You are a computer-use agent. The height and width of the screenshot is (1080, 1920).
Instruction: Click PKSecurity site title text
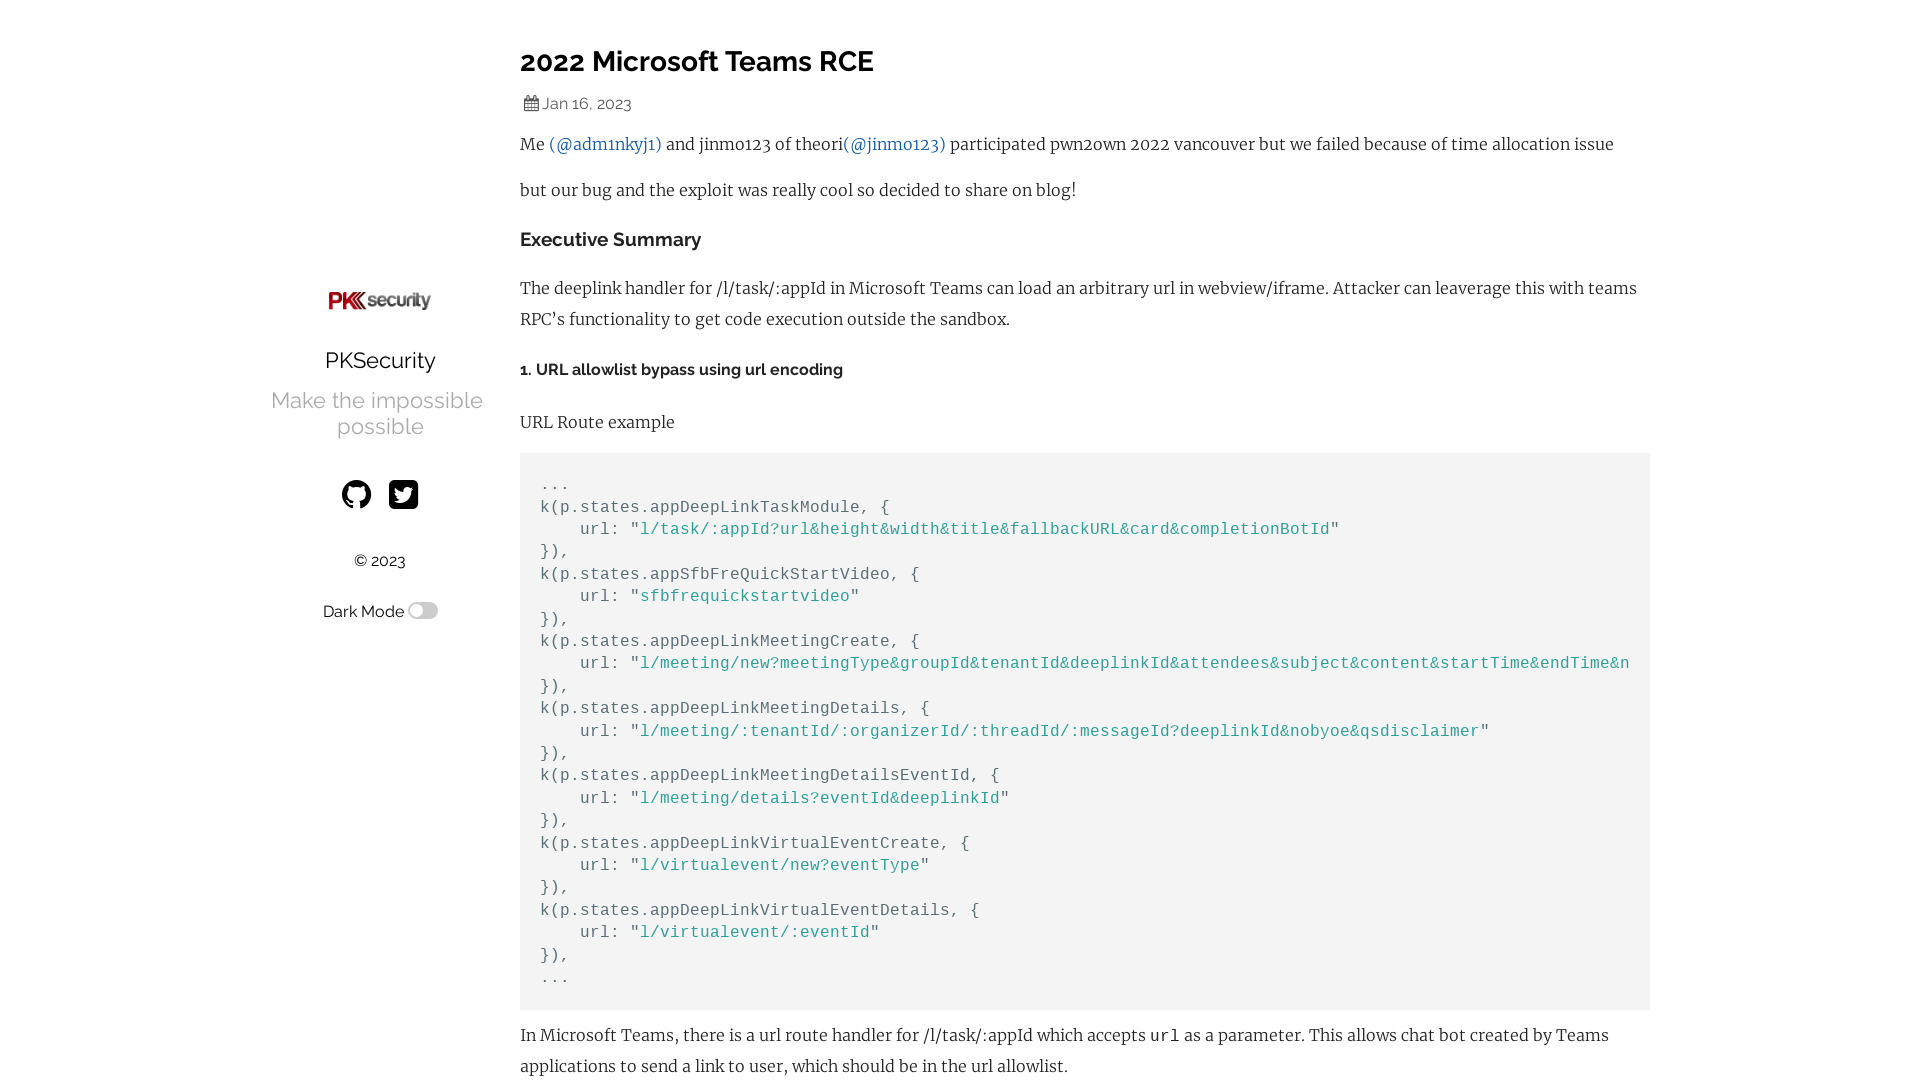click(380, 360)
